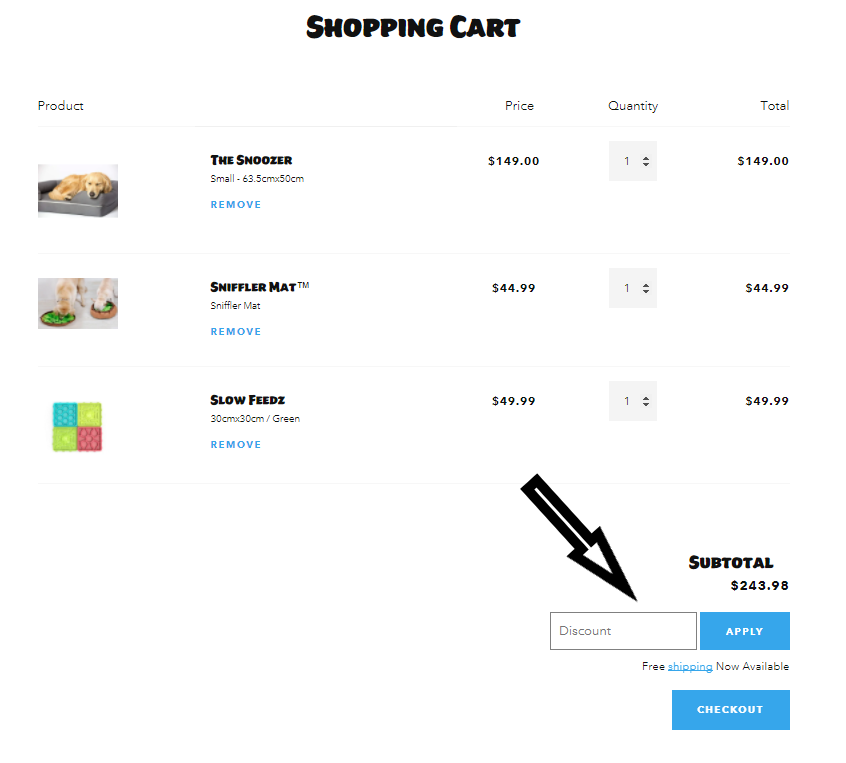Screen dimensions: 846x763
Task: Apply the discount code
Action: coord(745,631)
